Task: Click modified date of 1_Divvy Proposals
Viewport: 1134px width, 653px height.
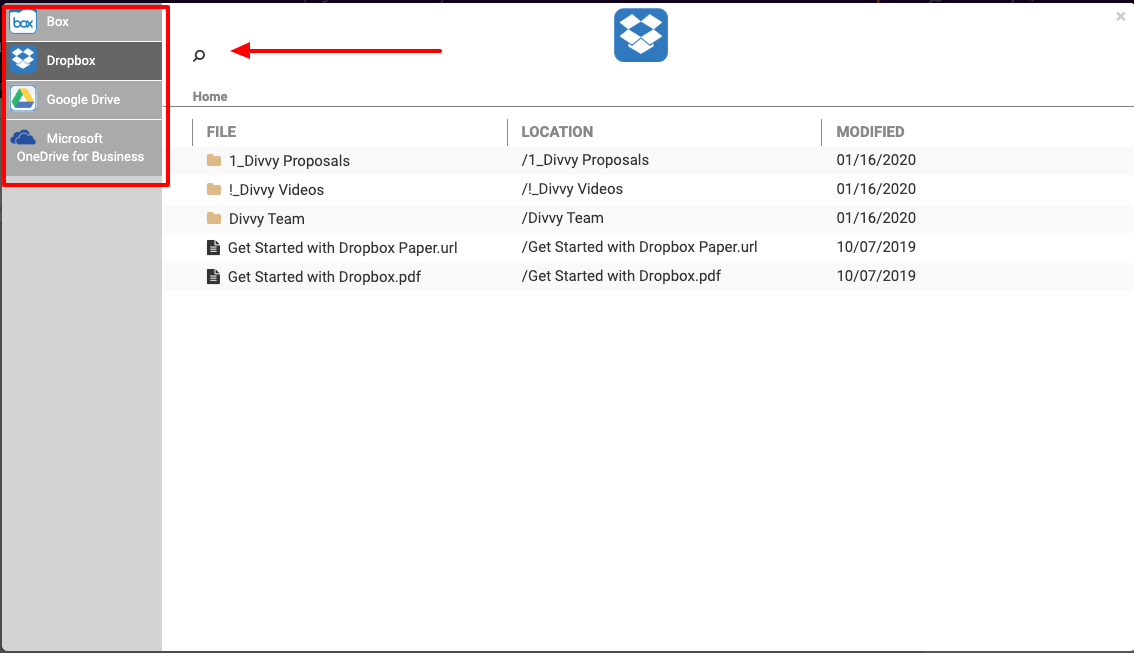Action: [x=876, y=160]
